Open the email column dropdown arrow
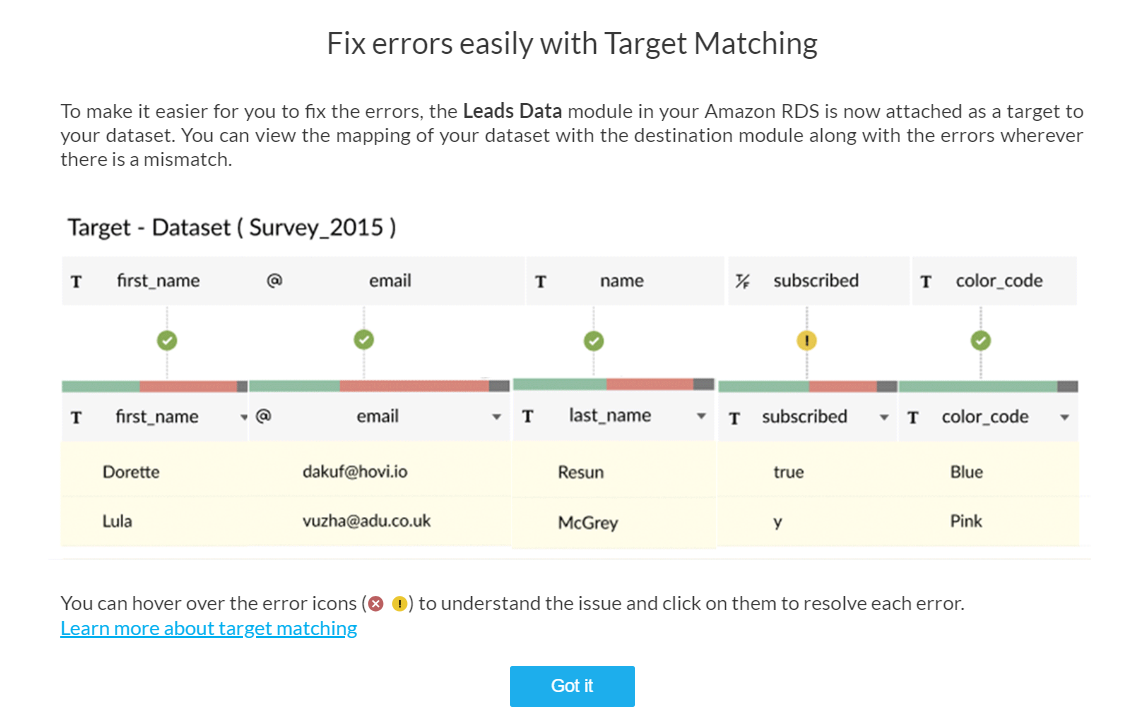 tap(496, 417)
